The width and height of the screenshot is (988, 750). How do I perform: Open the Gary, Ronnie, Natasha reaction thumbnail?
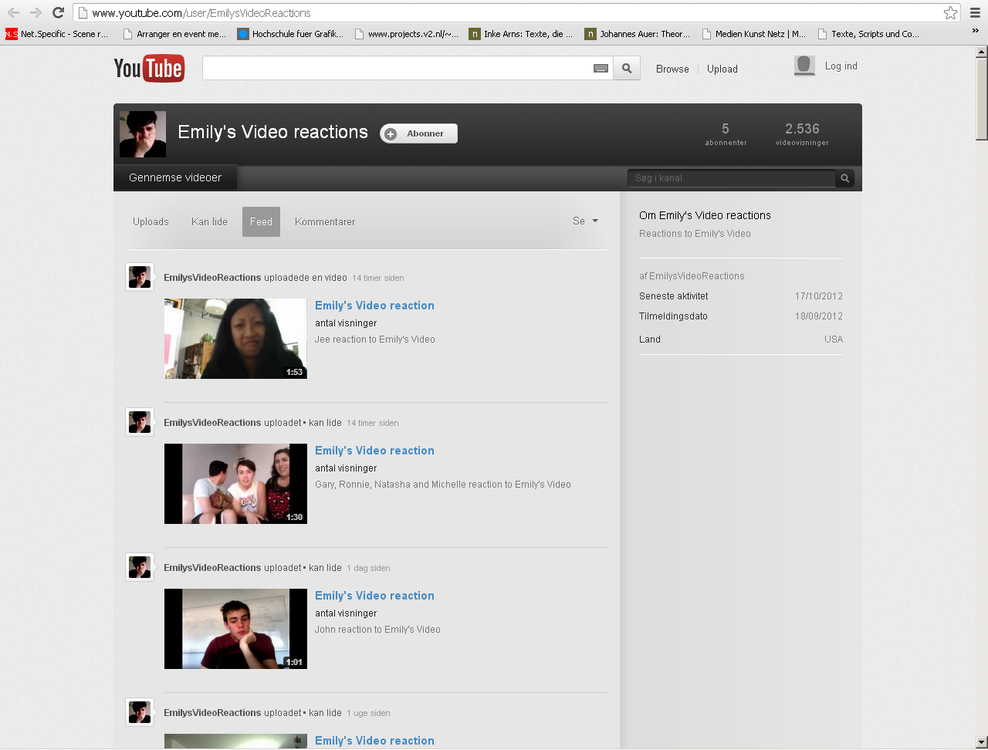[236, 483]
